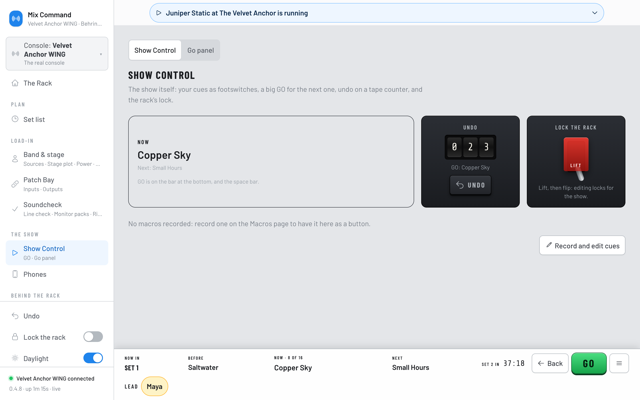Screen dimensions: 640x400
Task: Select Show Control in the sidebar
Action: coord(57,253)
